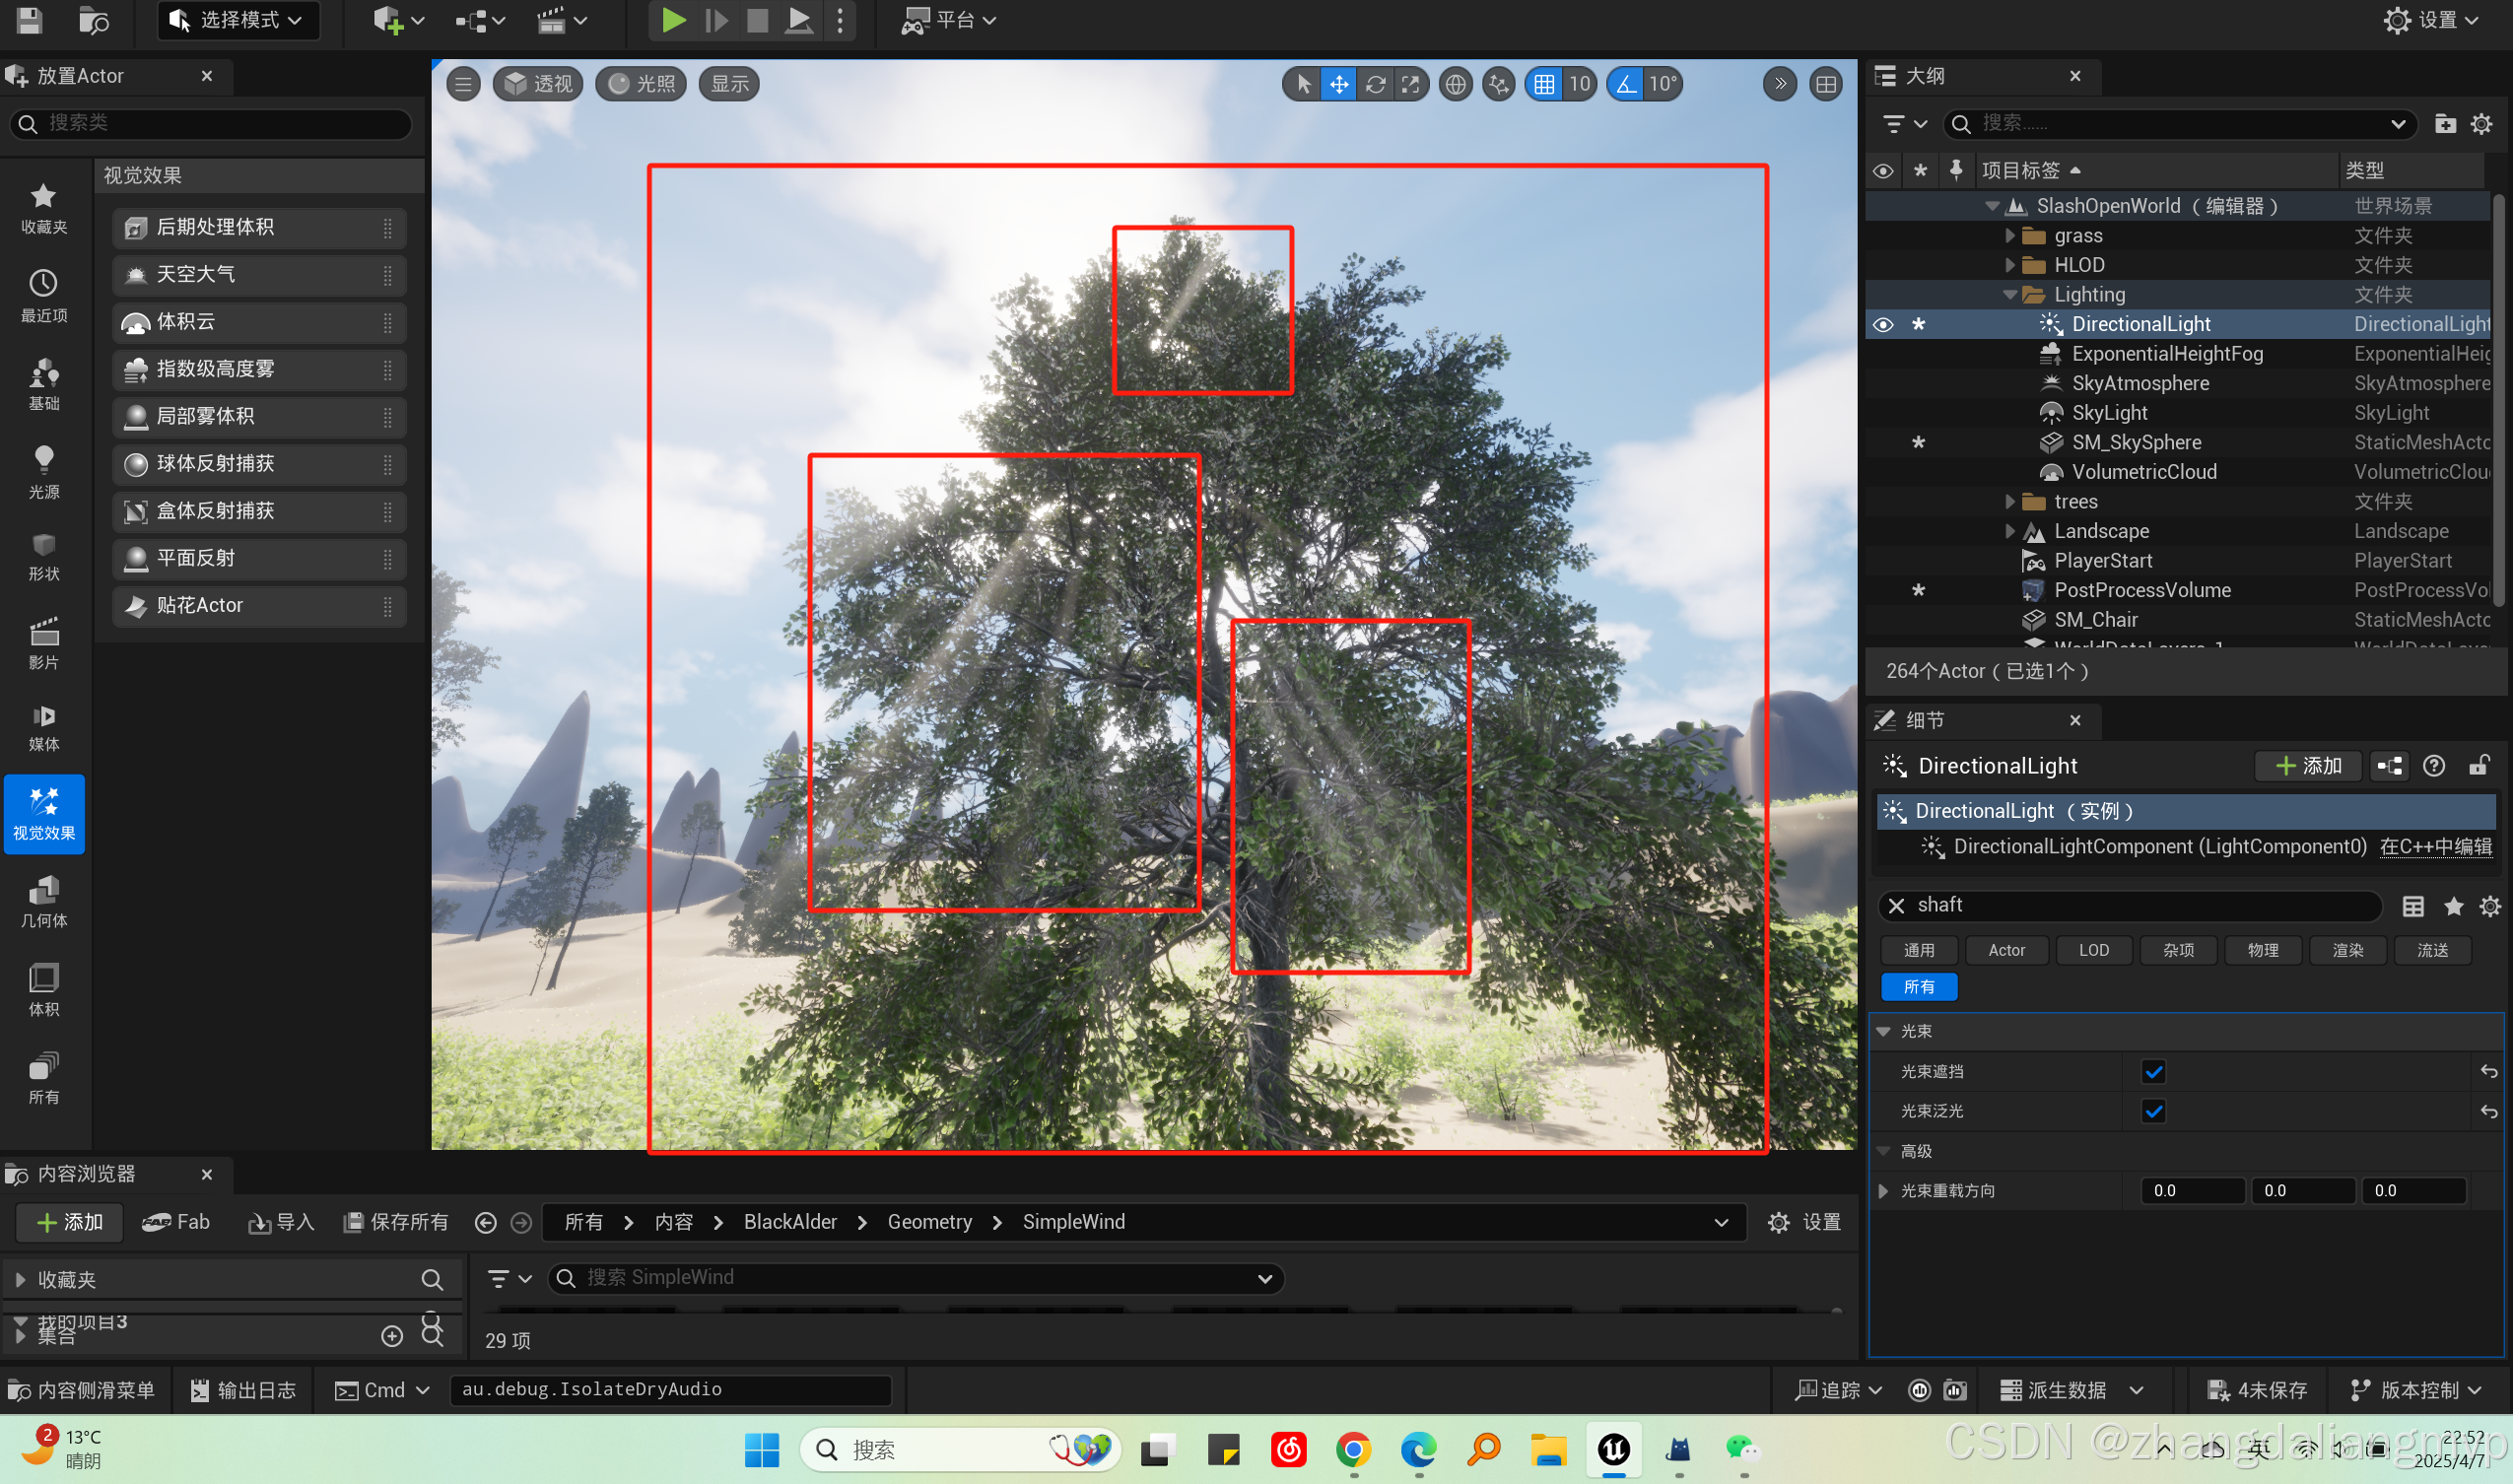The image size is (2513, 1484).
Task: Uncheck the 光束泛光 checkbox
Action: (2153, 1111)
